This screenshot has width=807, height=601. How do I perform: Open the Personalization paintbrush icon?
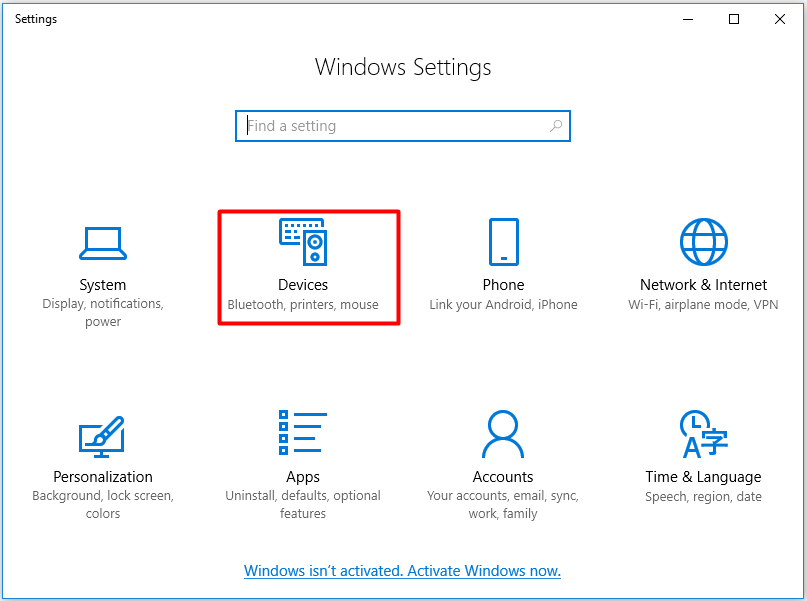[x=102, y=436]
